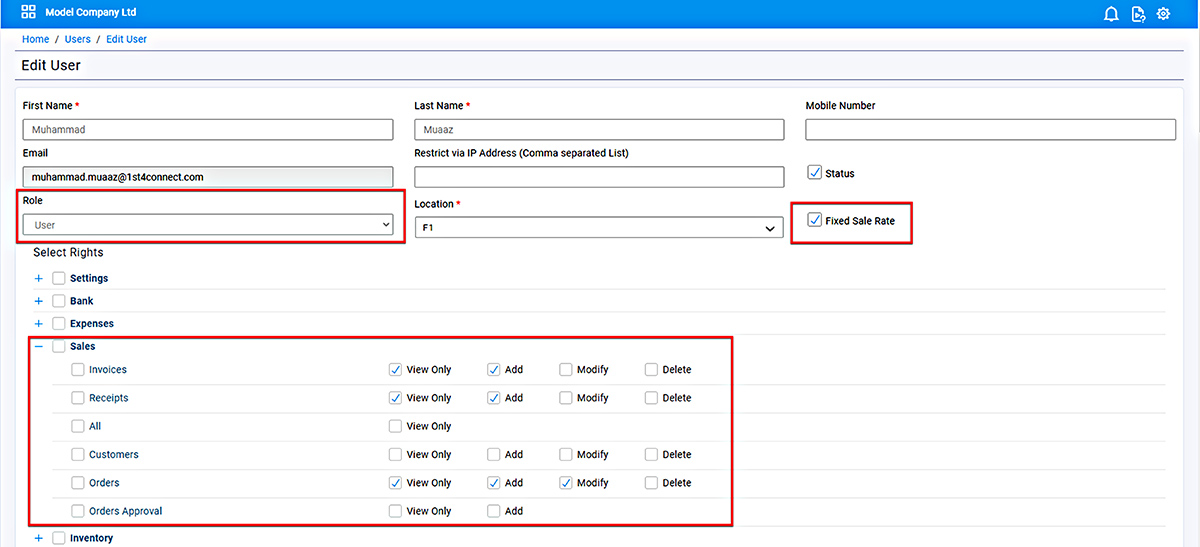Check the Orders Approval row checkbox
The width and height of the screenshot is (1200, 547).
78,511
